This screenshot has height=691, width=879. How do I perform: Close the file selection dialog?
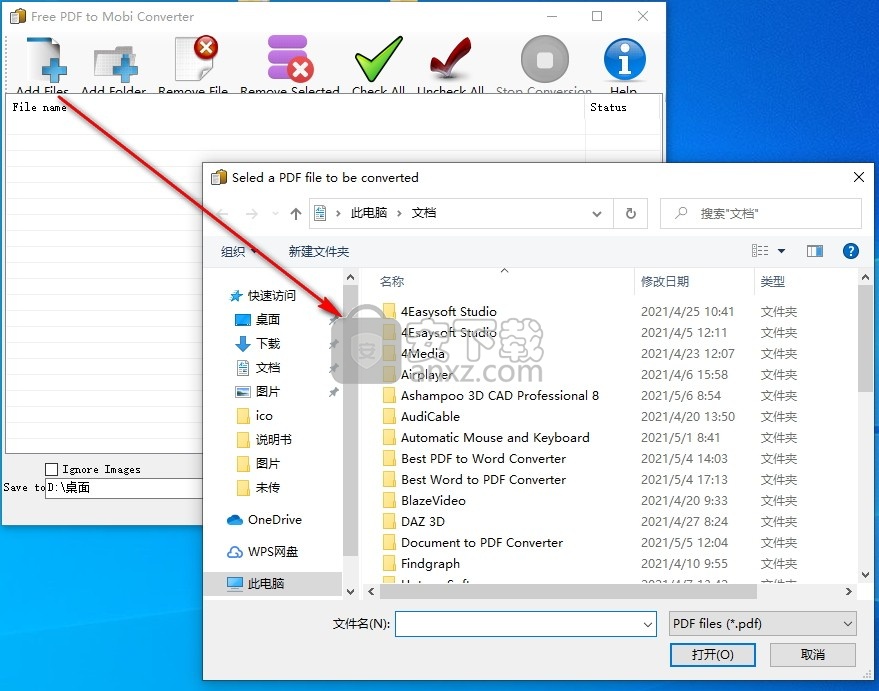858,177
